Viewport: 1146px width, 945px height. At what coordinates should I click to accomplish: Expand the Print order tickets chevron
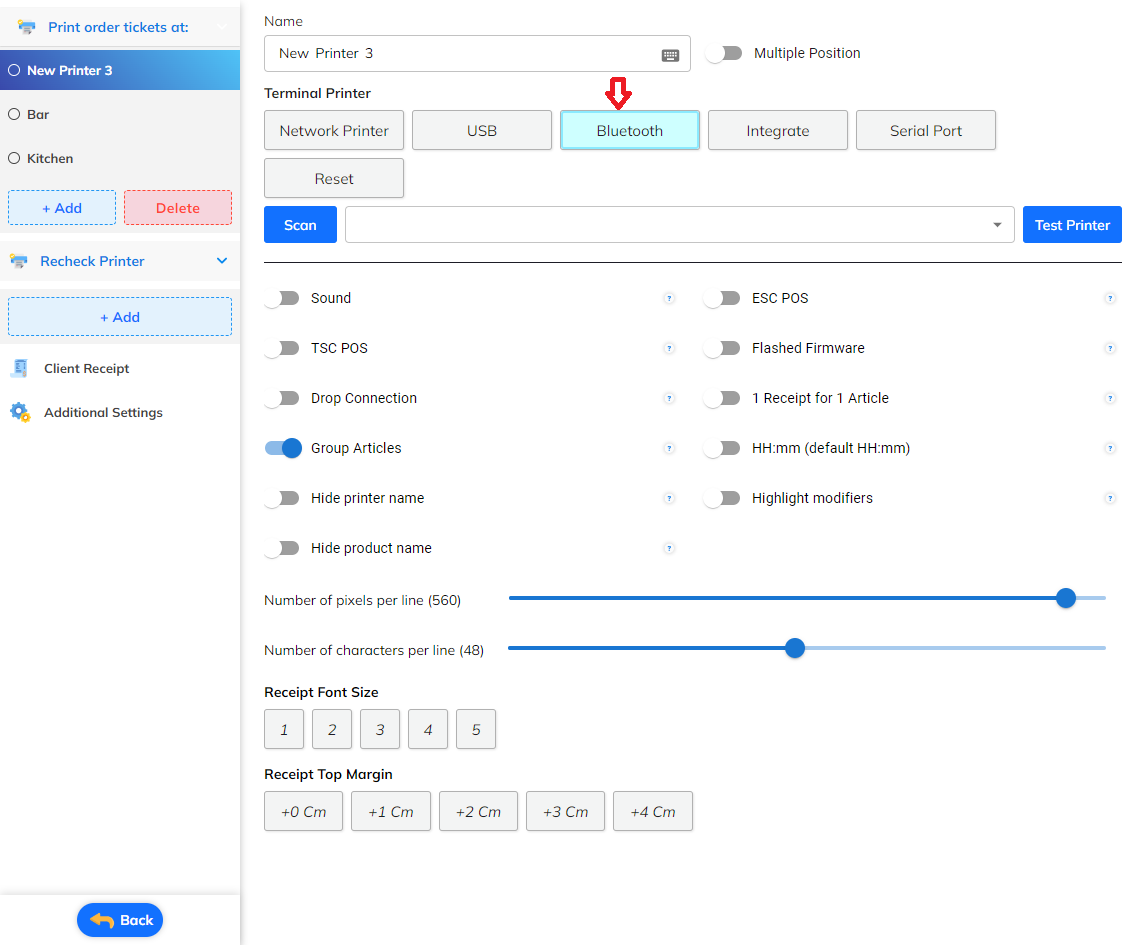222,27
